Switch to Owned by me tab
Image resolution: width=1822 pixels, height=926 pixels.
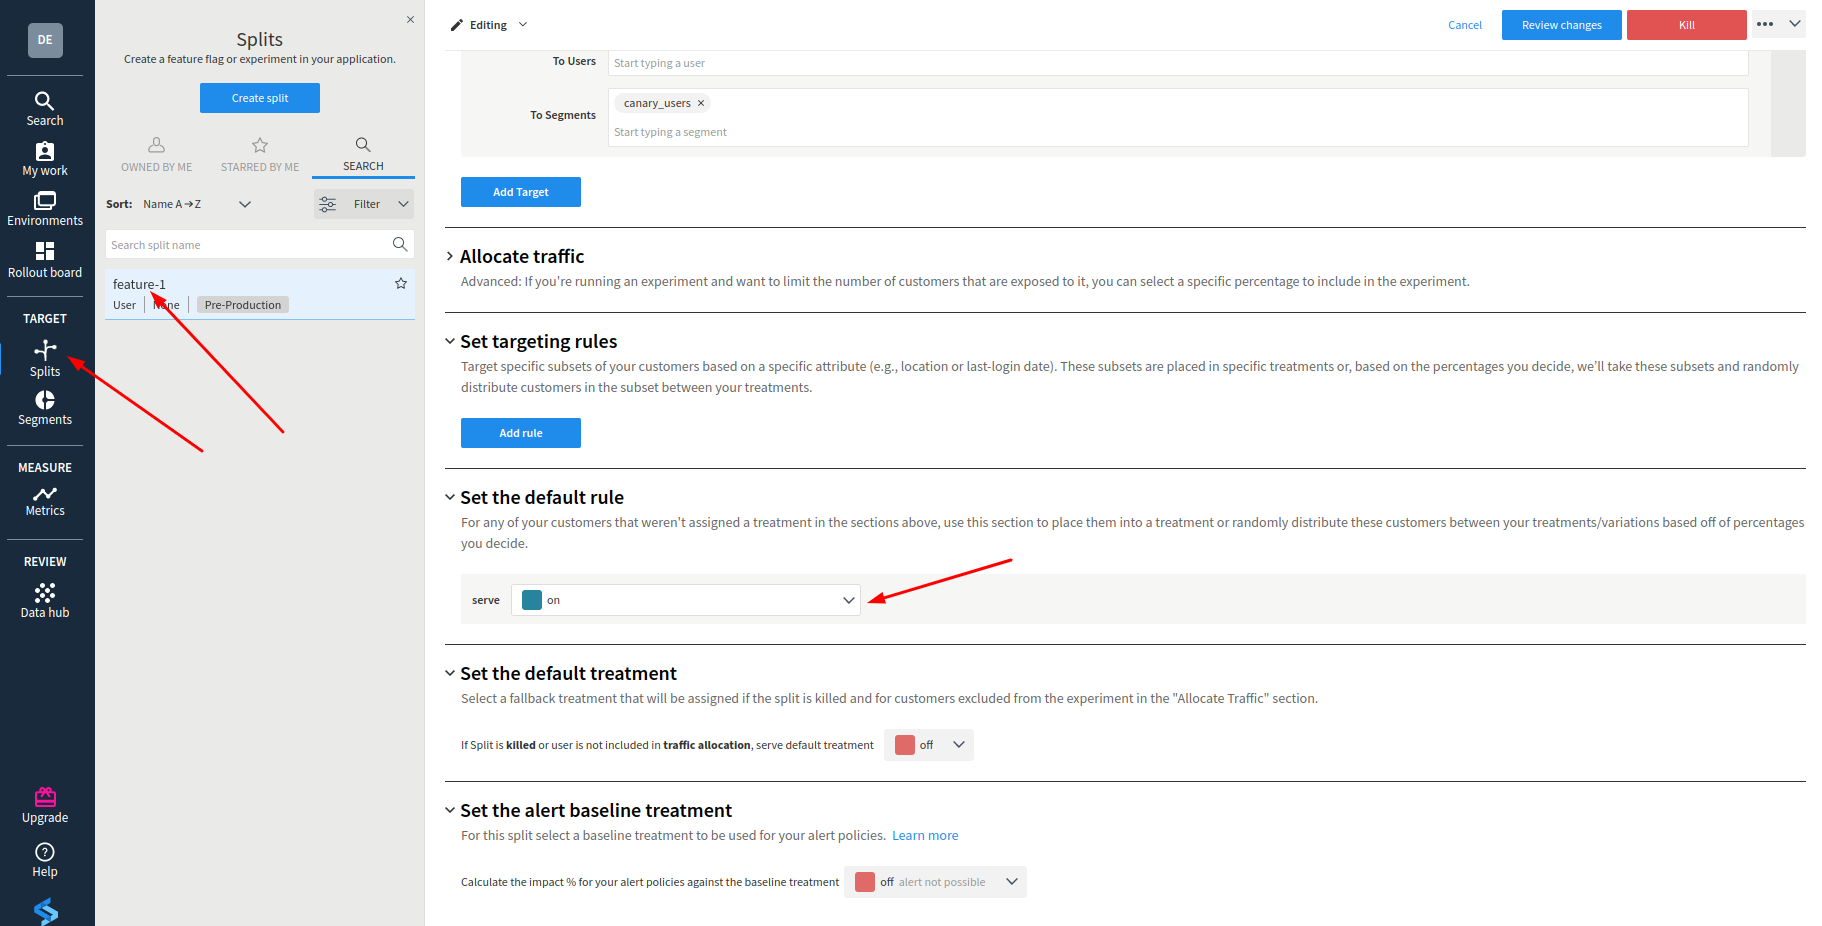[x=157, y=155]
